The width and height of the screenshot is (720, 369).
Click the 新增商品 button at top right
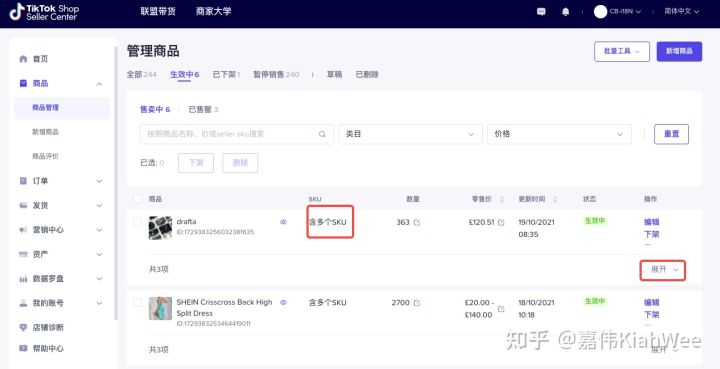click(x=679, y=51)
